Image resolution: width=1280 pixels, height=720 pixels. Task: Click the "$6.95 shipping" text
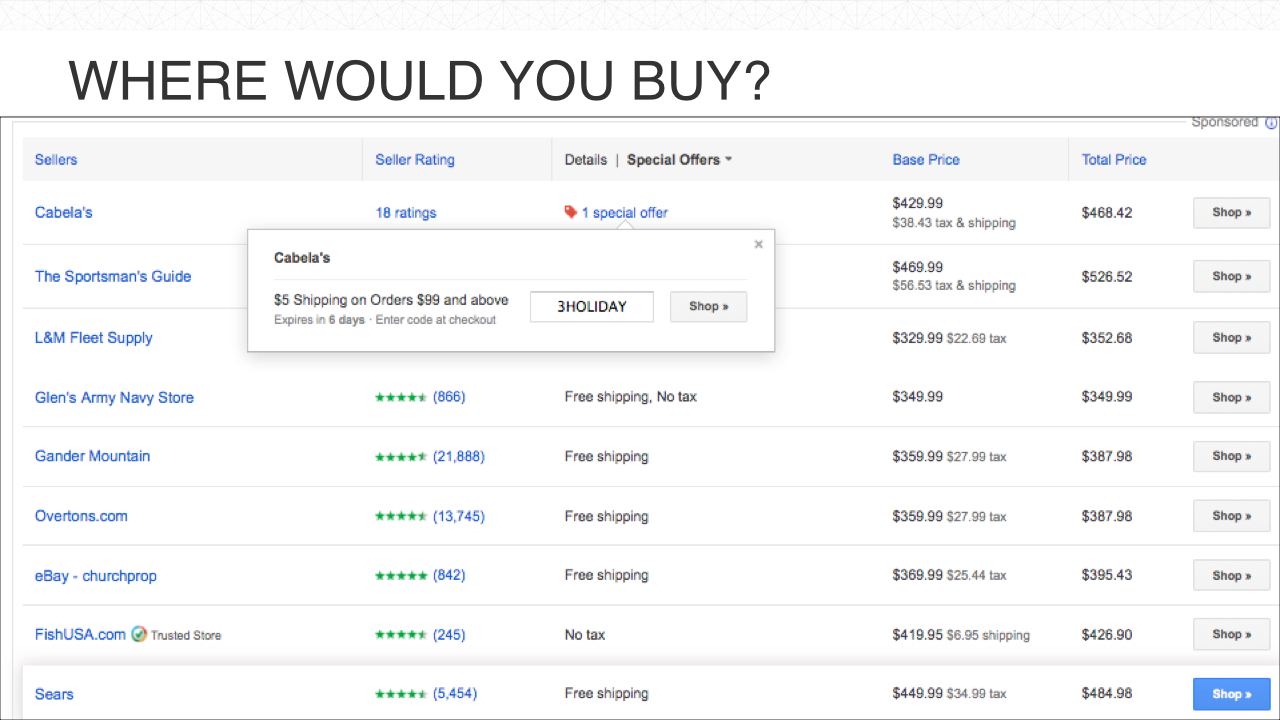[988, 635]
